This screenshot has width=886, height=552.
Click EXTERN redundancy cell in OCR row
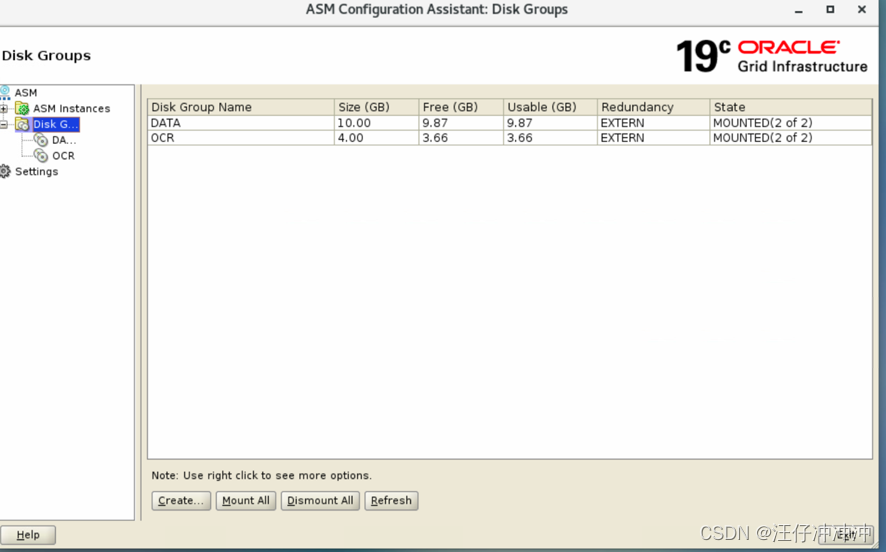pos(653,138)
